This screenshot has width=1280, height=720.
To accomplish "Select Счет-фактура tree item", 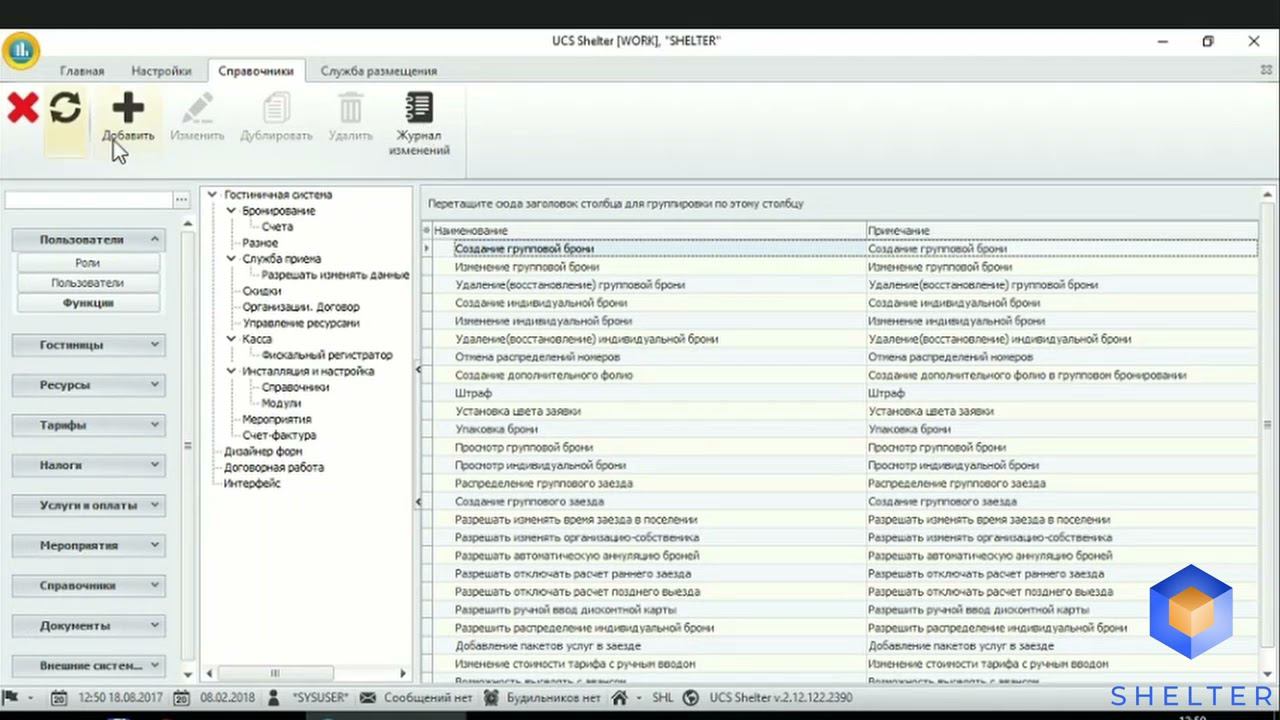I will tap(279, 435).
